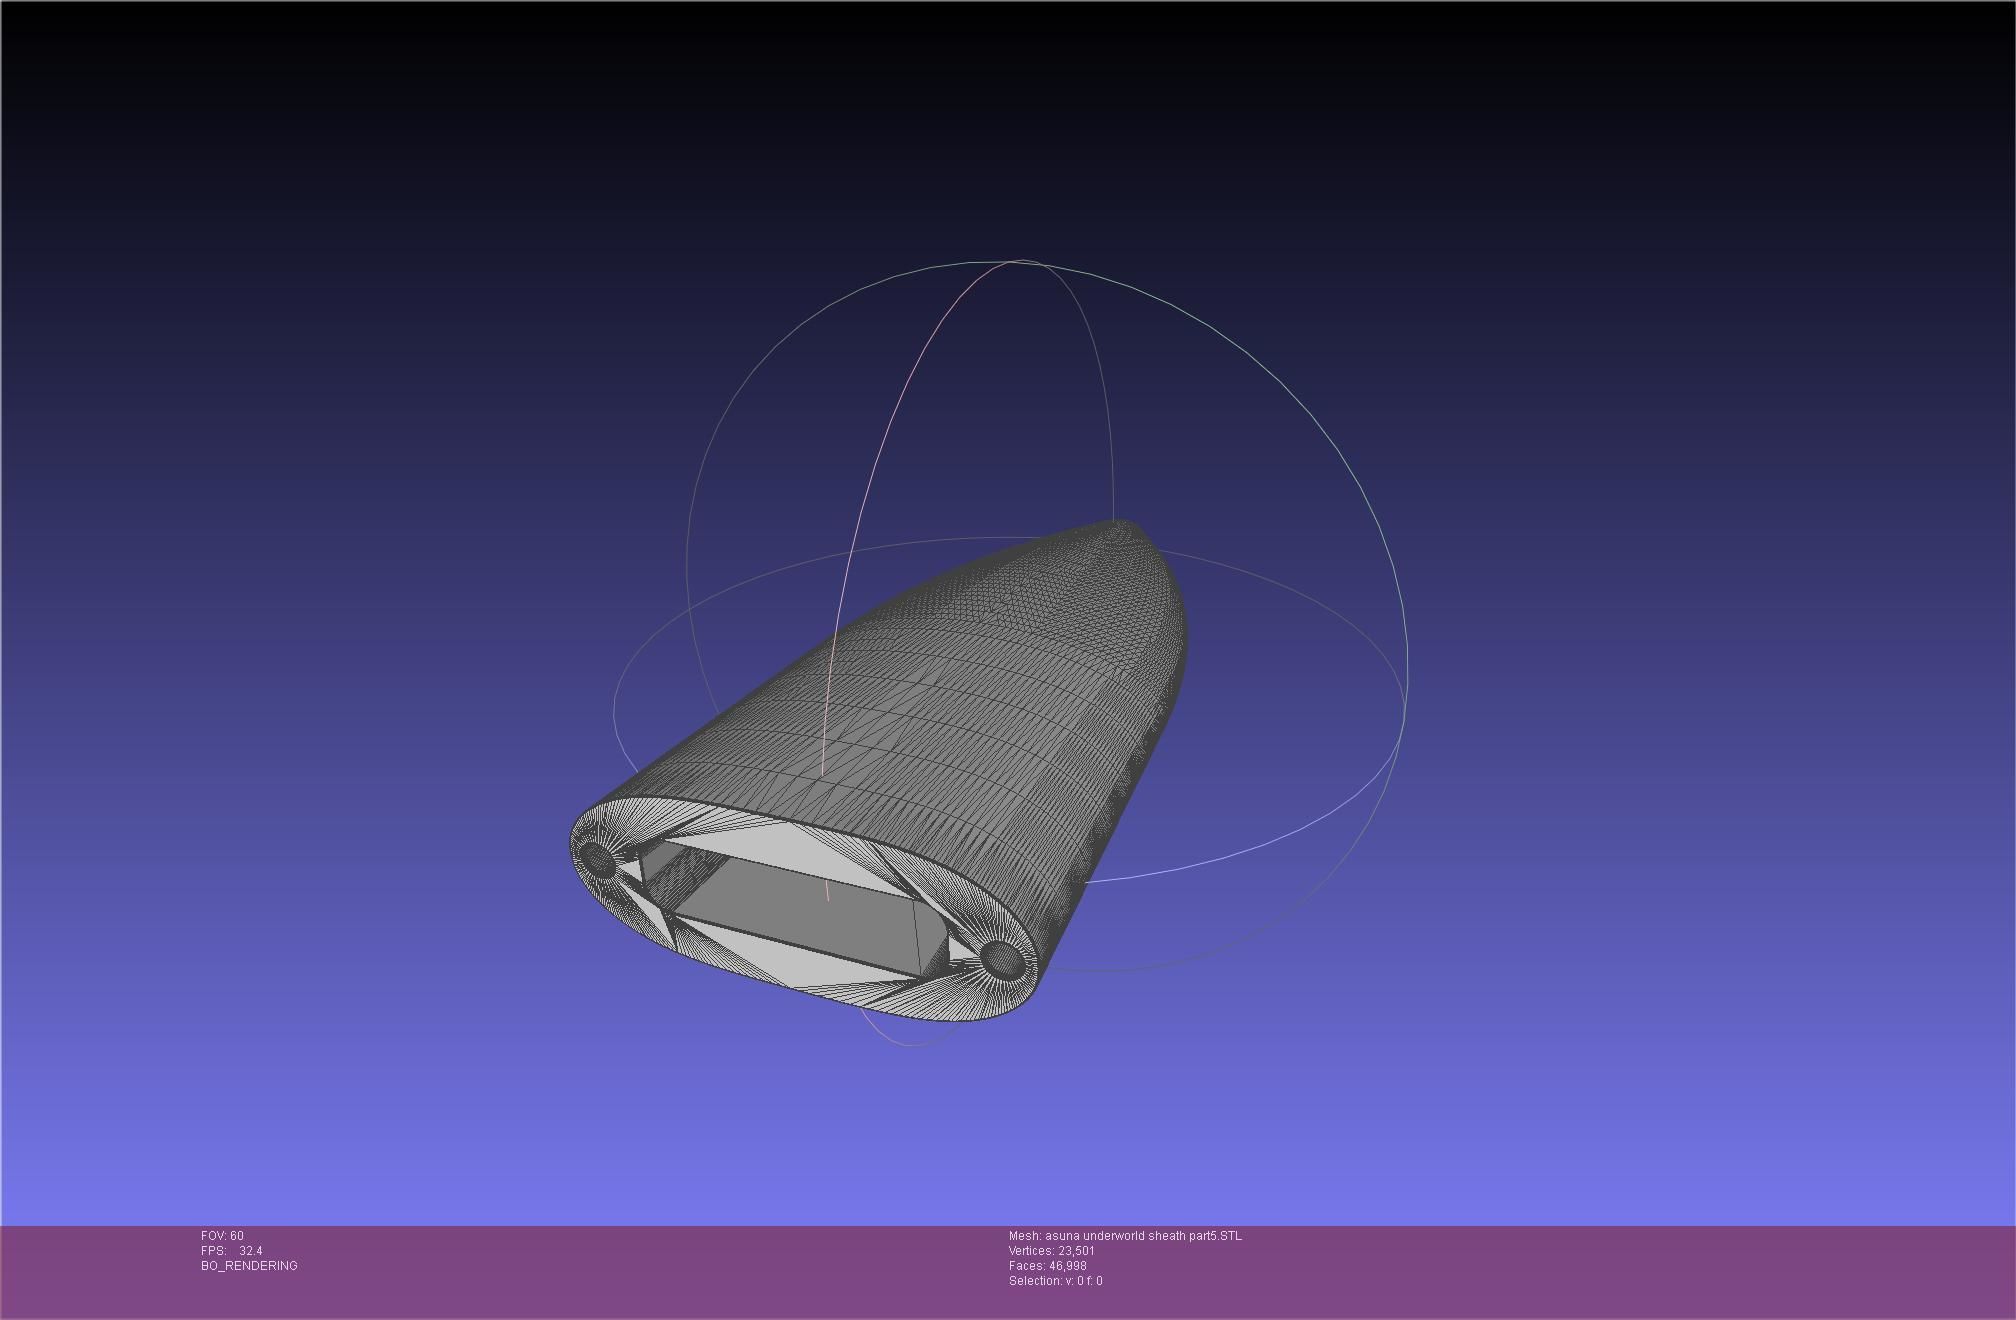Click the horizontal trackball ring left edge
Screen dimensions: 2016x1320
[x=614, y=710]
